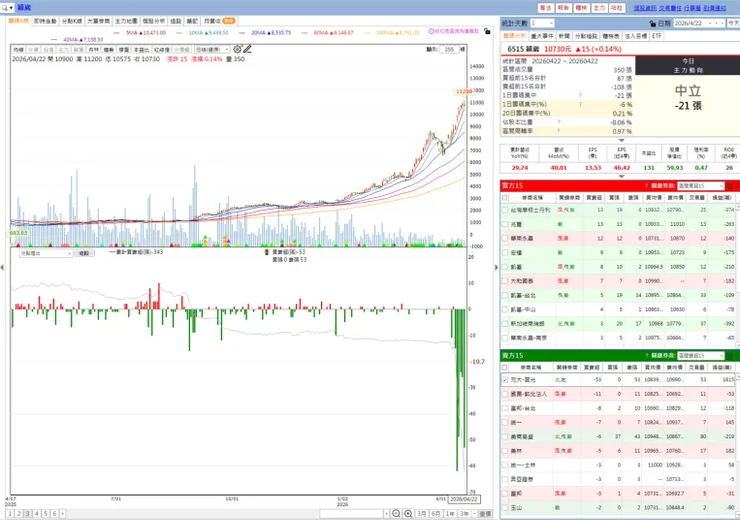Open the 統計天數 dropdown

tap(542, 23)
